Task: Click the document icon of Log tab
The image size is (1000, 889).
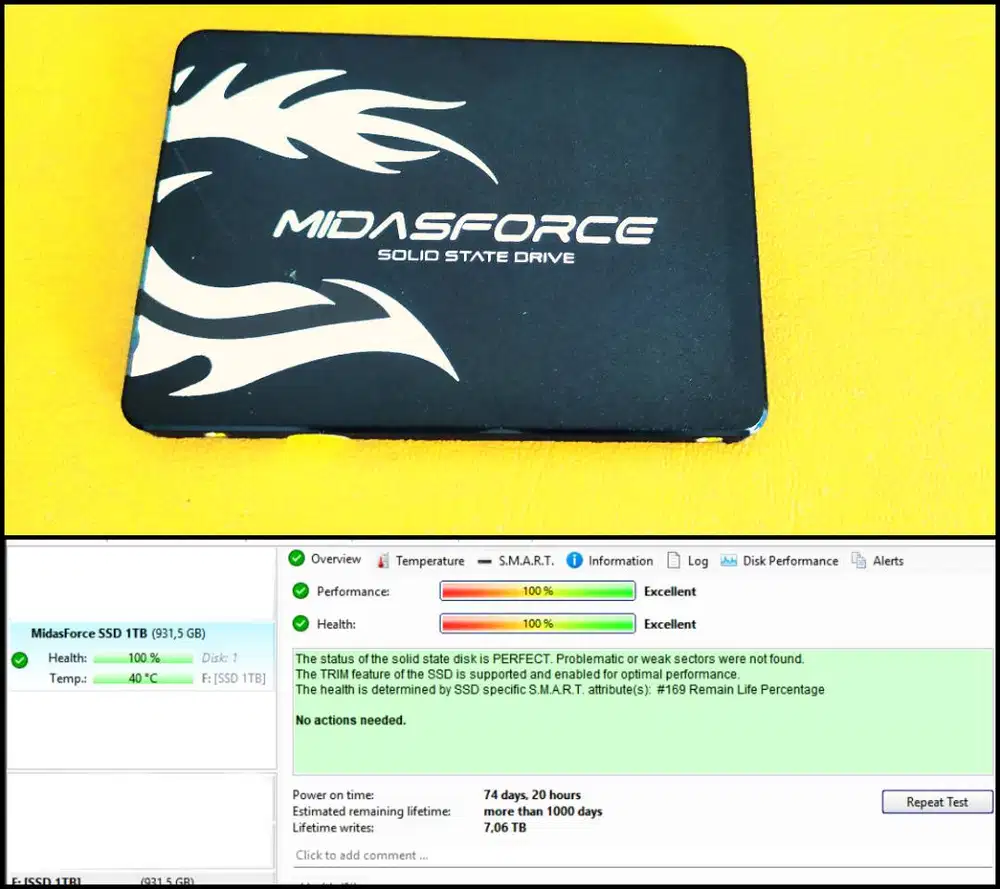Action: [673, 560]
